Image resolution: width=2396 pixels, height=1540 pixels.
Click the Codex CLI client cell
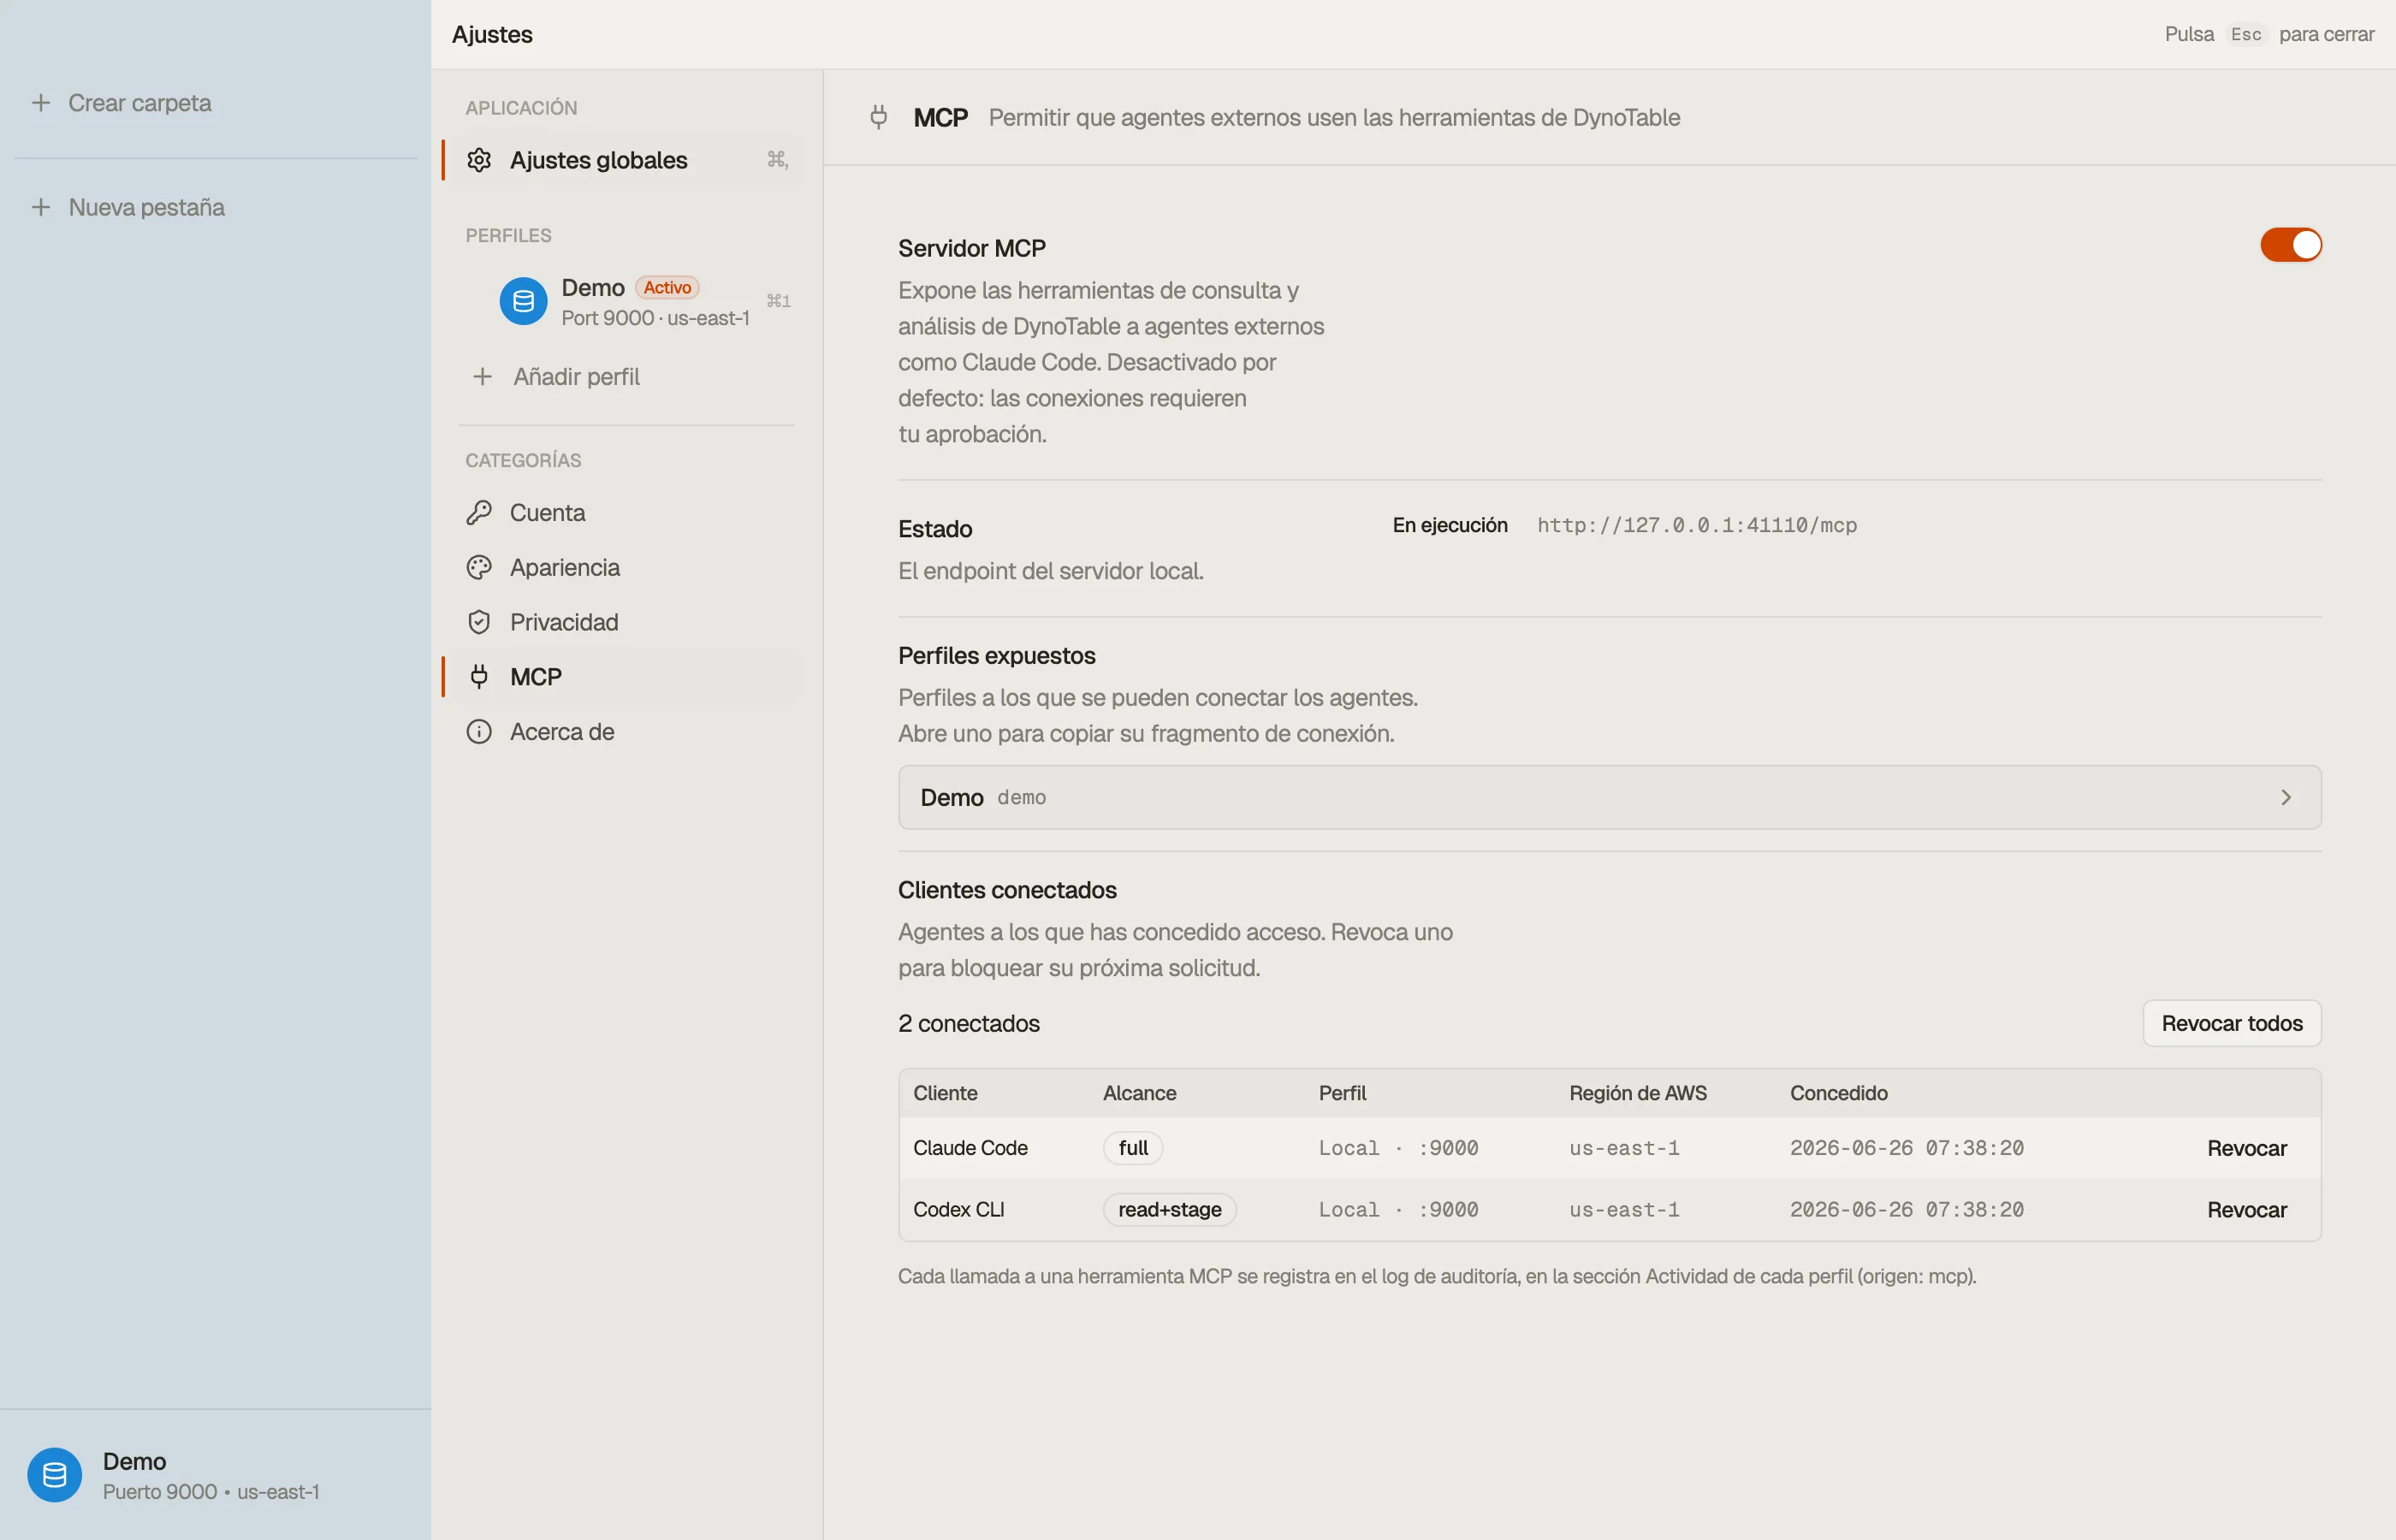tap(958, 1210)
